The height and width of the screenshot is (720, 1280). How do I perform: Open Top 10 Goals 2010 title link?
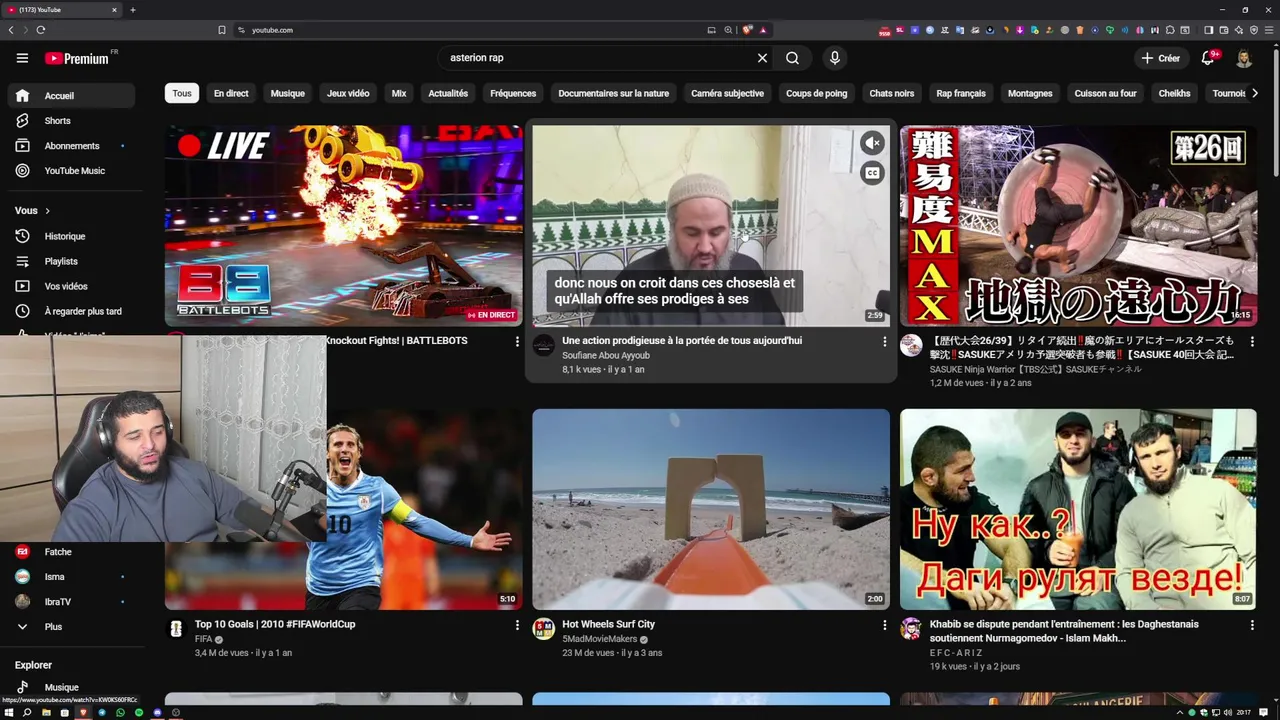(x=275, y=624)
